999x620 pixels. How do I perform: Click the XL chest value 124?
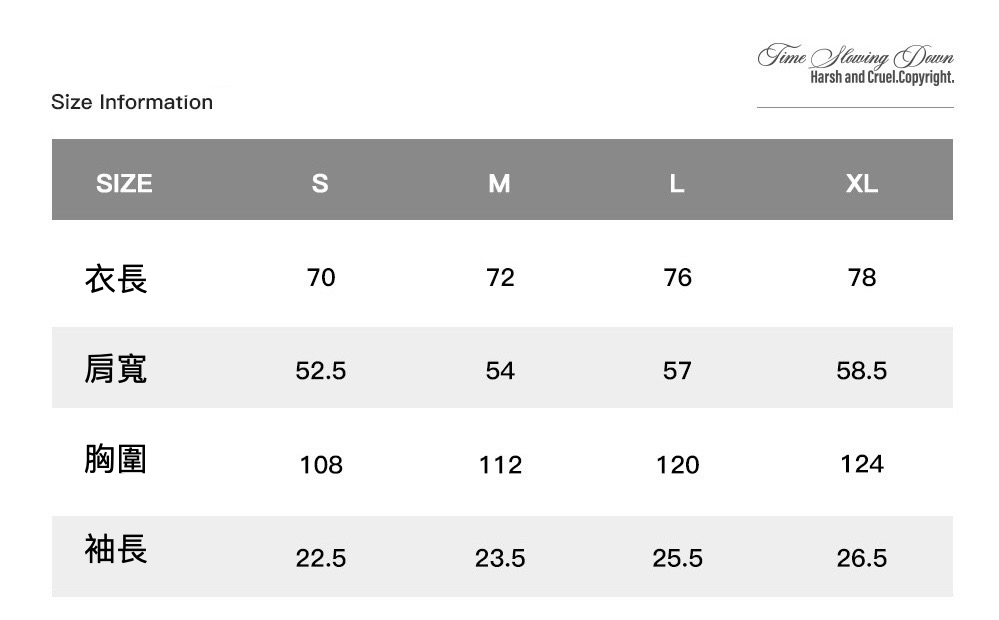pos(862,464)
